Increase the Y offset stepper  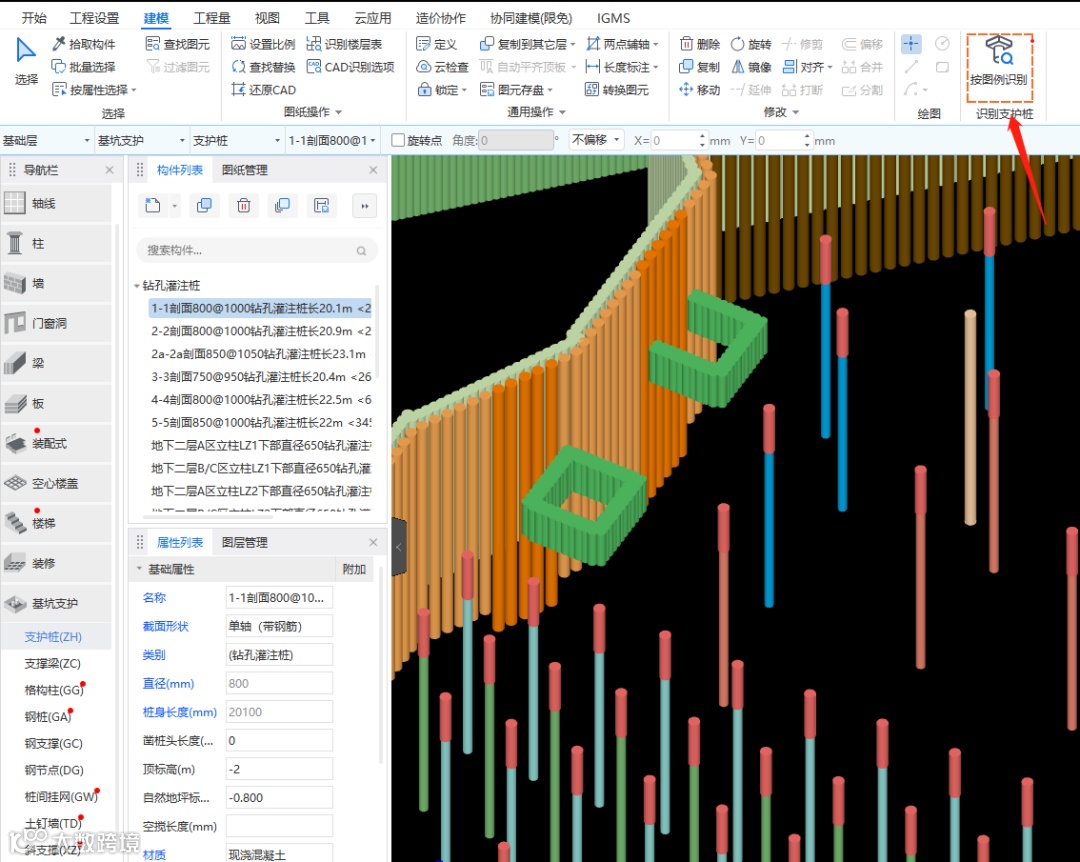click(807, 136)
